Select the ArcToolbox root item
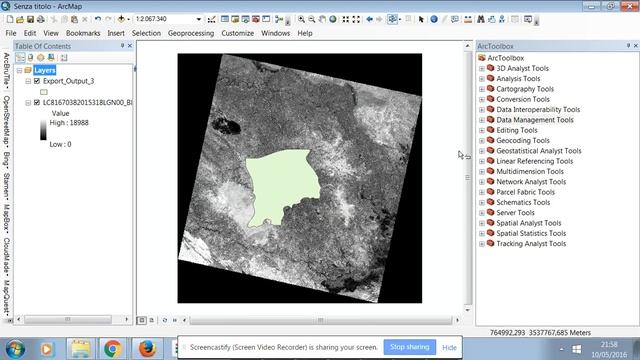The image size is (640, 360). pos(505,58)
